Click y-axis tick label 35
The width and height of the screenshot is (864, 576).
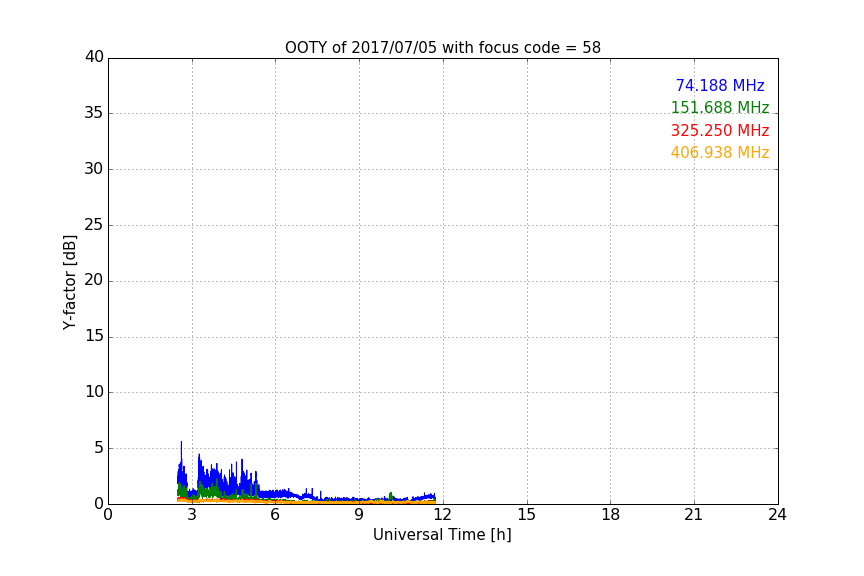point(94,113)
